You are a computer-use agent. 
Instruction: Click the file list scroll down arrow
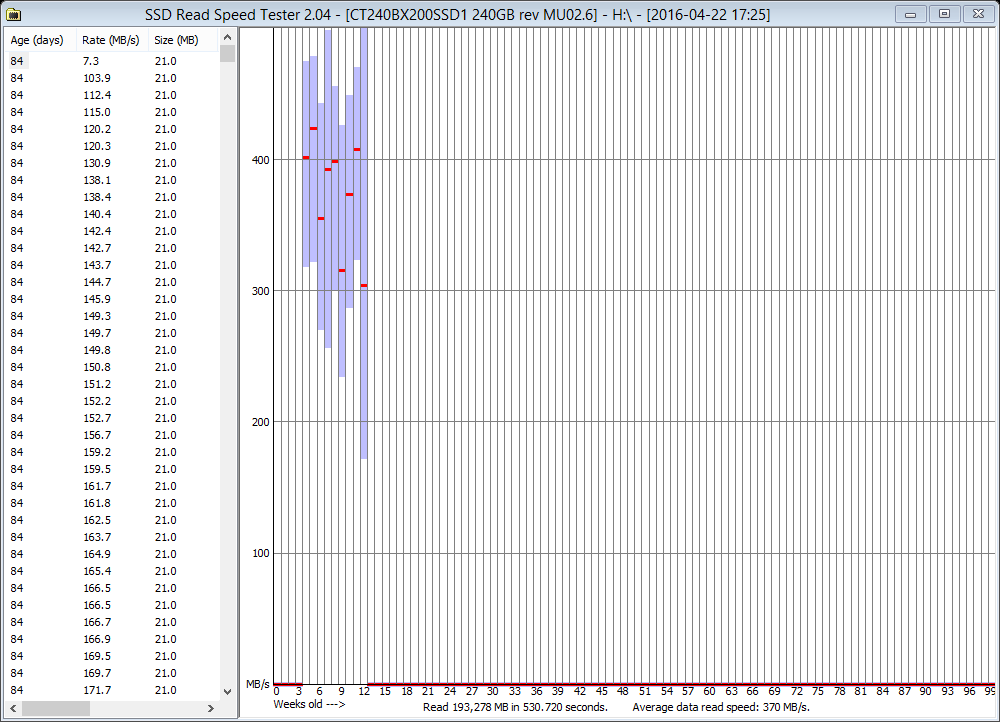point(228,691)
